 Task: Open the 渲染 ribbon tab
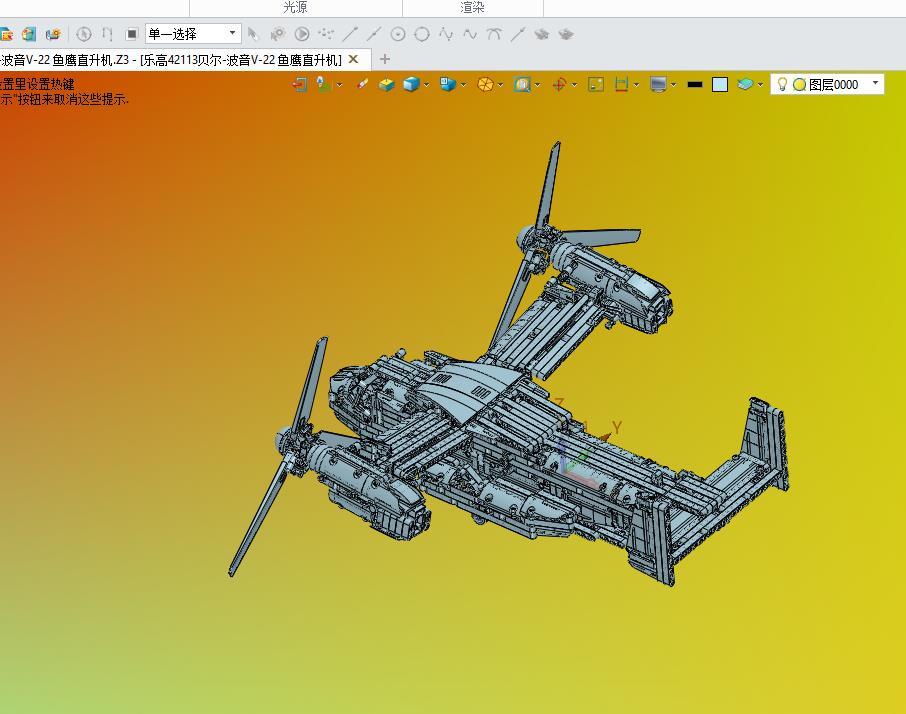pos(472,8)
